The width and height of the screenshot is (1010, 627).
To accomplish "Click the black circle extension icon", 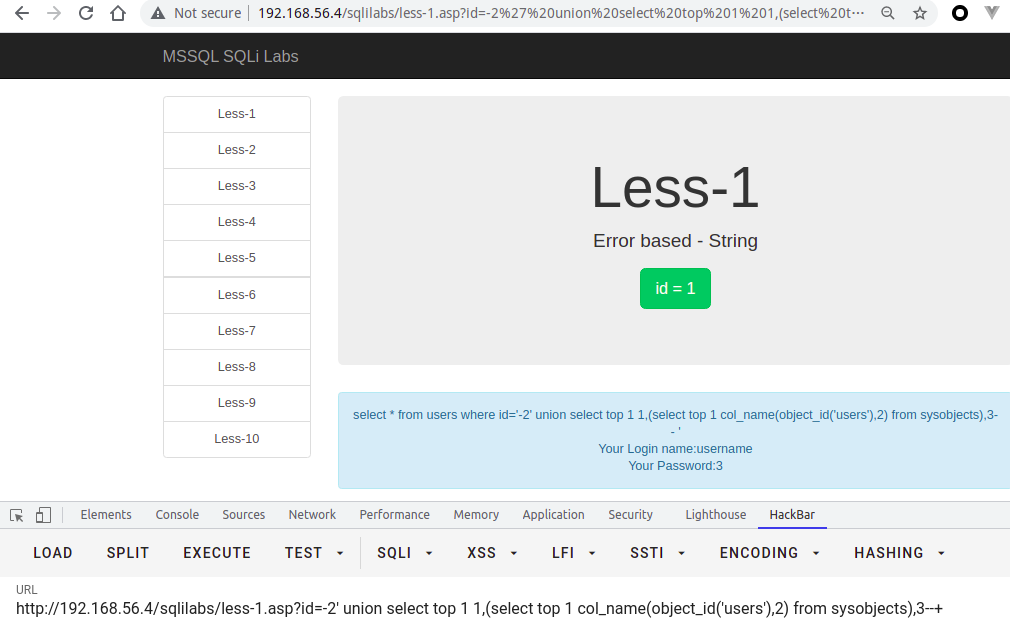I will click(960, 13).
